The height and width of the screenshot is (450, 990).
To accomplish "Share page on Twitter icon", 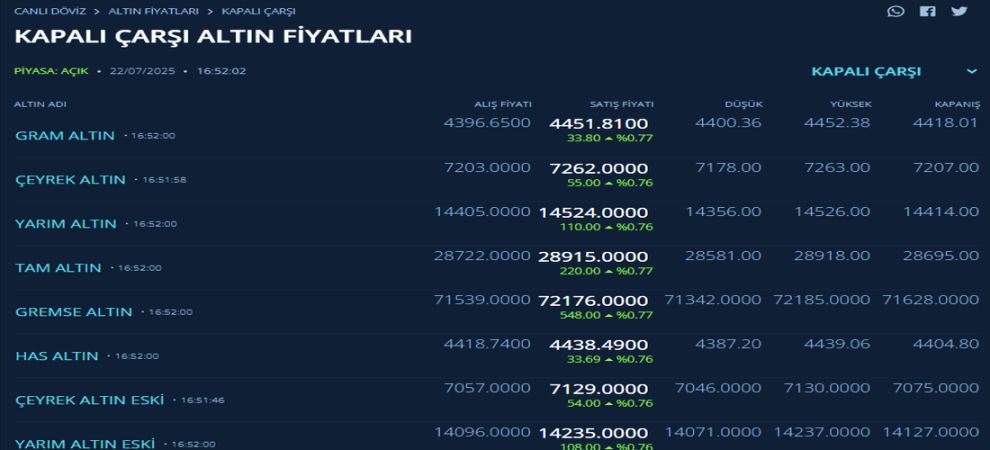I will point(959,11).
